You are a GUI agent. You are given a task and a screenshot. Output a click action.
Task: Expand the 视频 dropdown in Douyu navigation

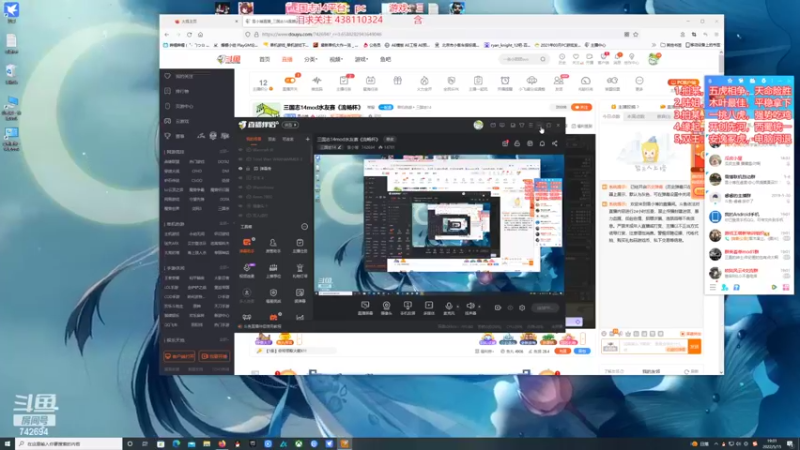[x=336, y=59]
